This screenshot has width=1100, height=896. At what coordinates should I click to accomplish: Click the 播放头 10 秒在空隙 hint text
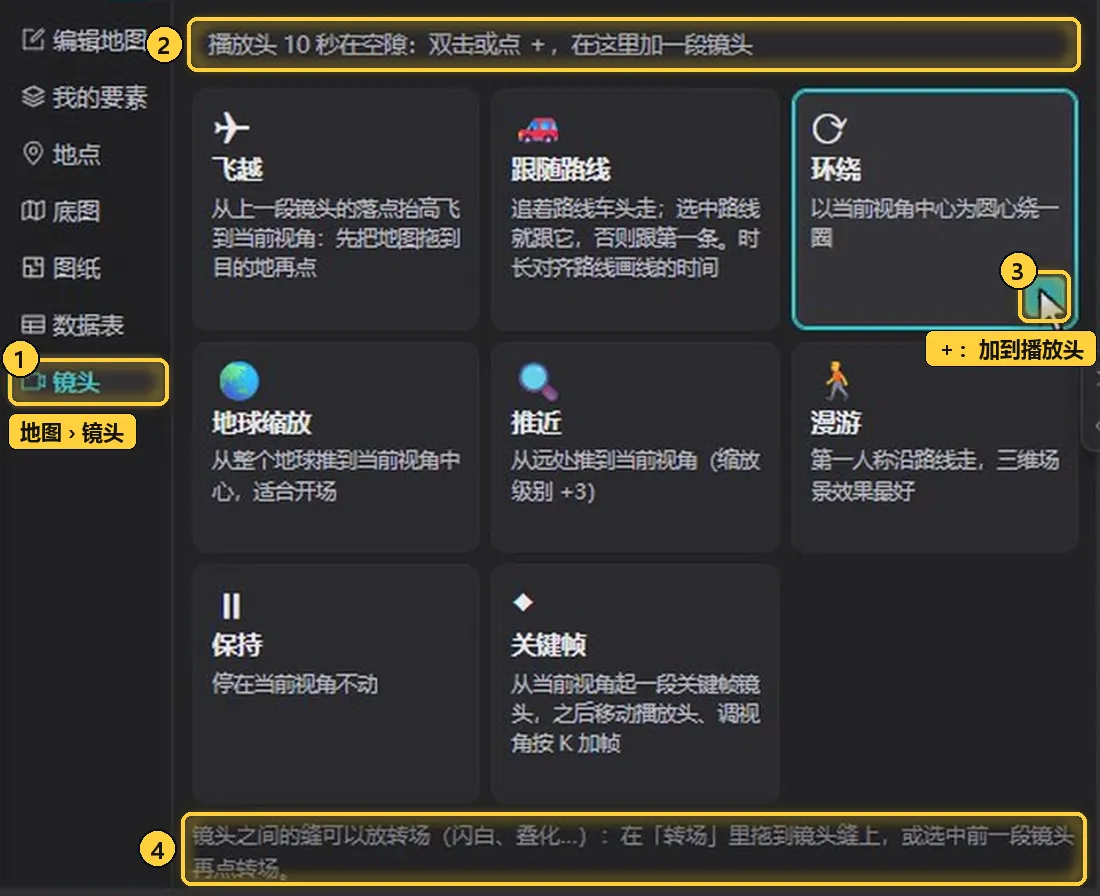click(x=481, y=45)
